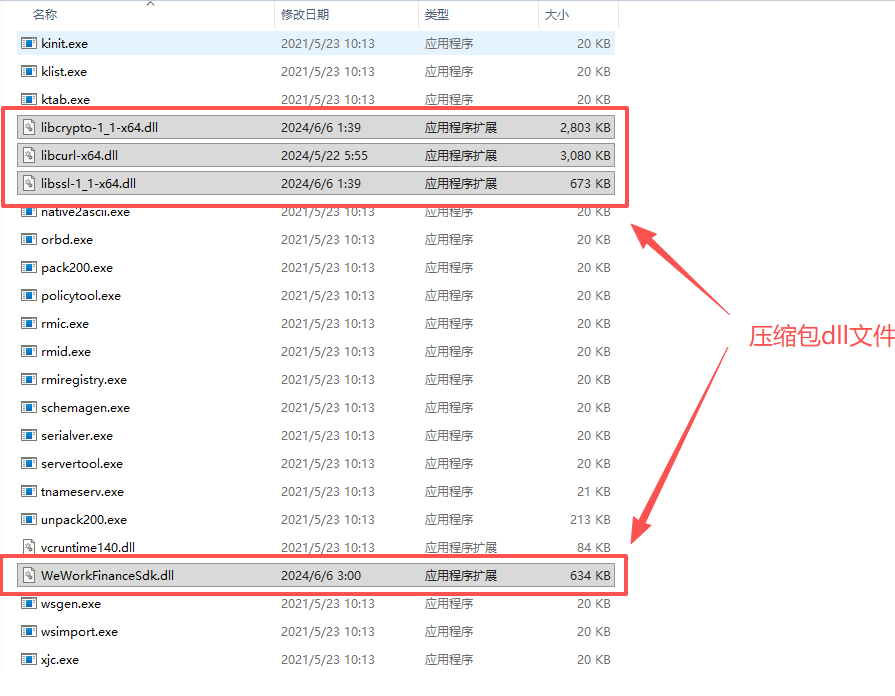Click the ktab.exe file icon
This screenshot has width=895, height=696.
[29, 99]
